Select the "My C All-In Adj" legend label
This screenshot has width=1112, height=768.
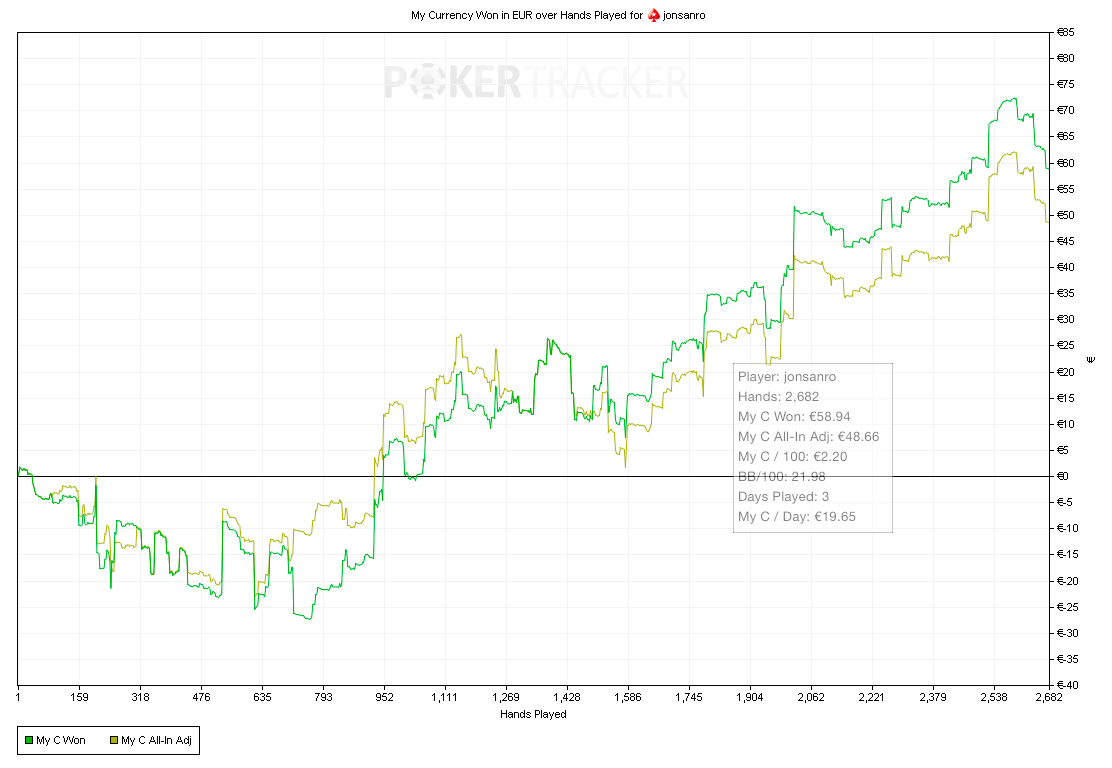[x=157, y=740]
